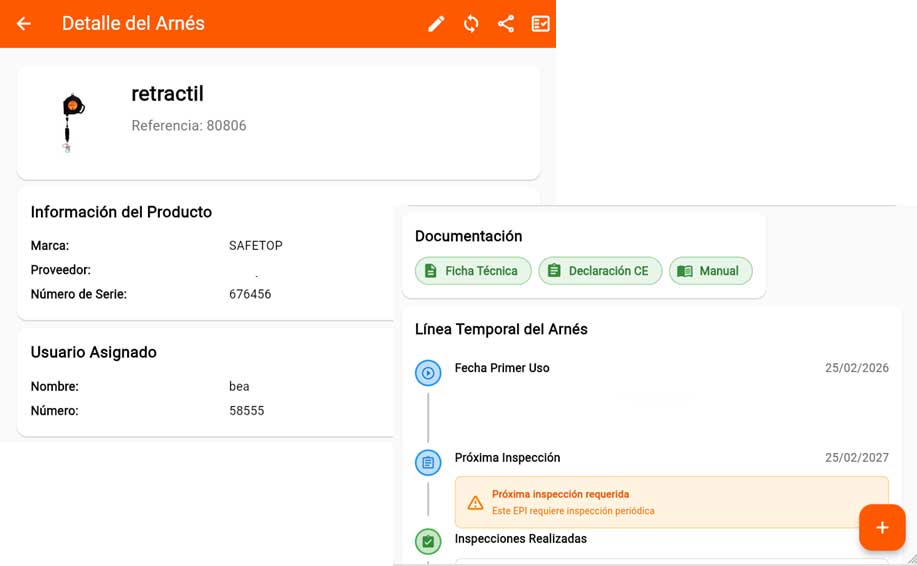The width and height of the screenshot is (917, 566).
Task: Click the 'Línea Temporal del Arnés' heading
Action: click(501, 329)
